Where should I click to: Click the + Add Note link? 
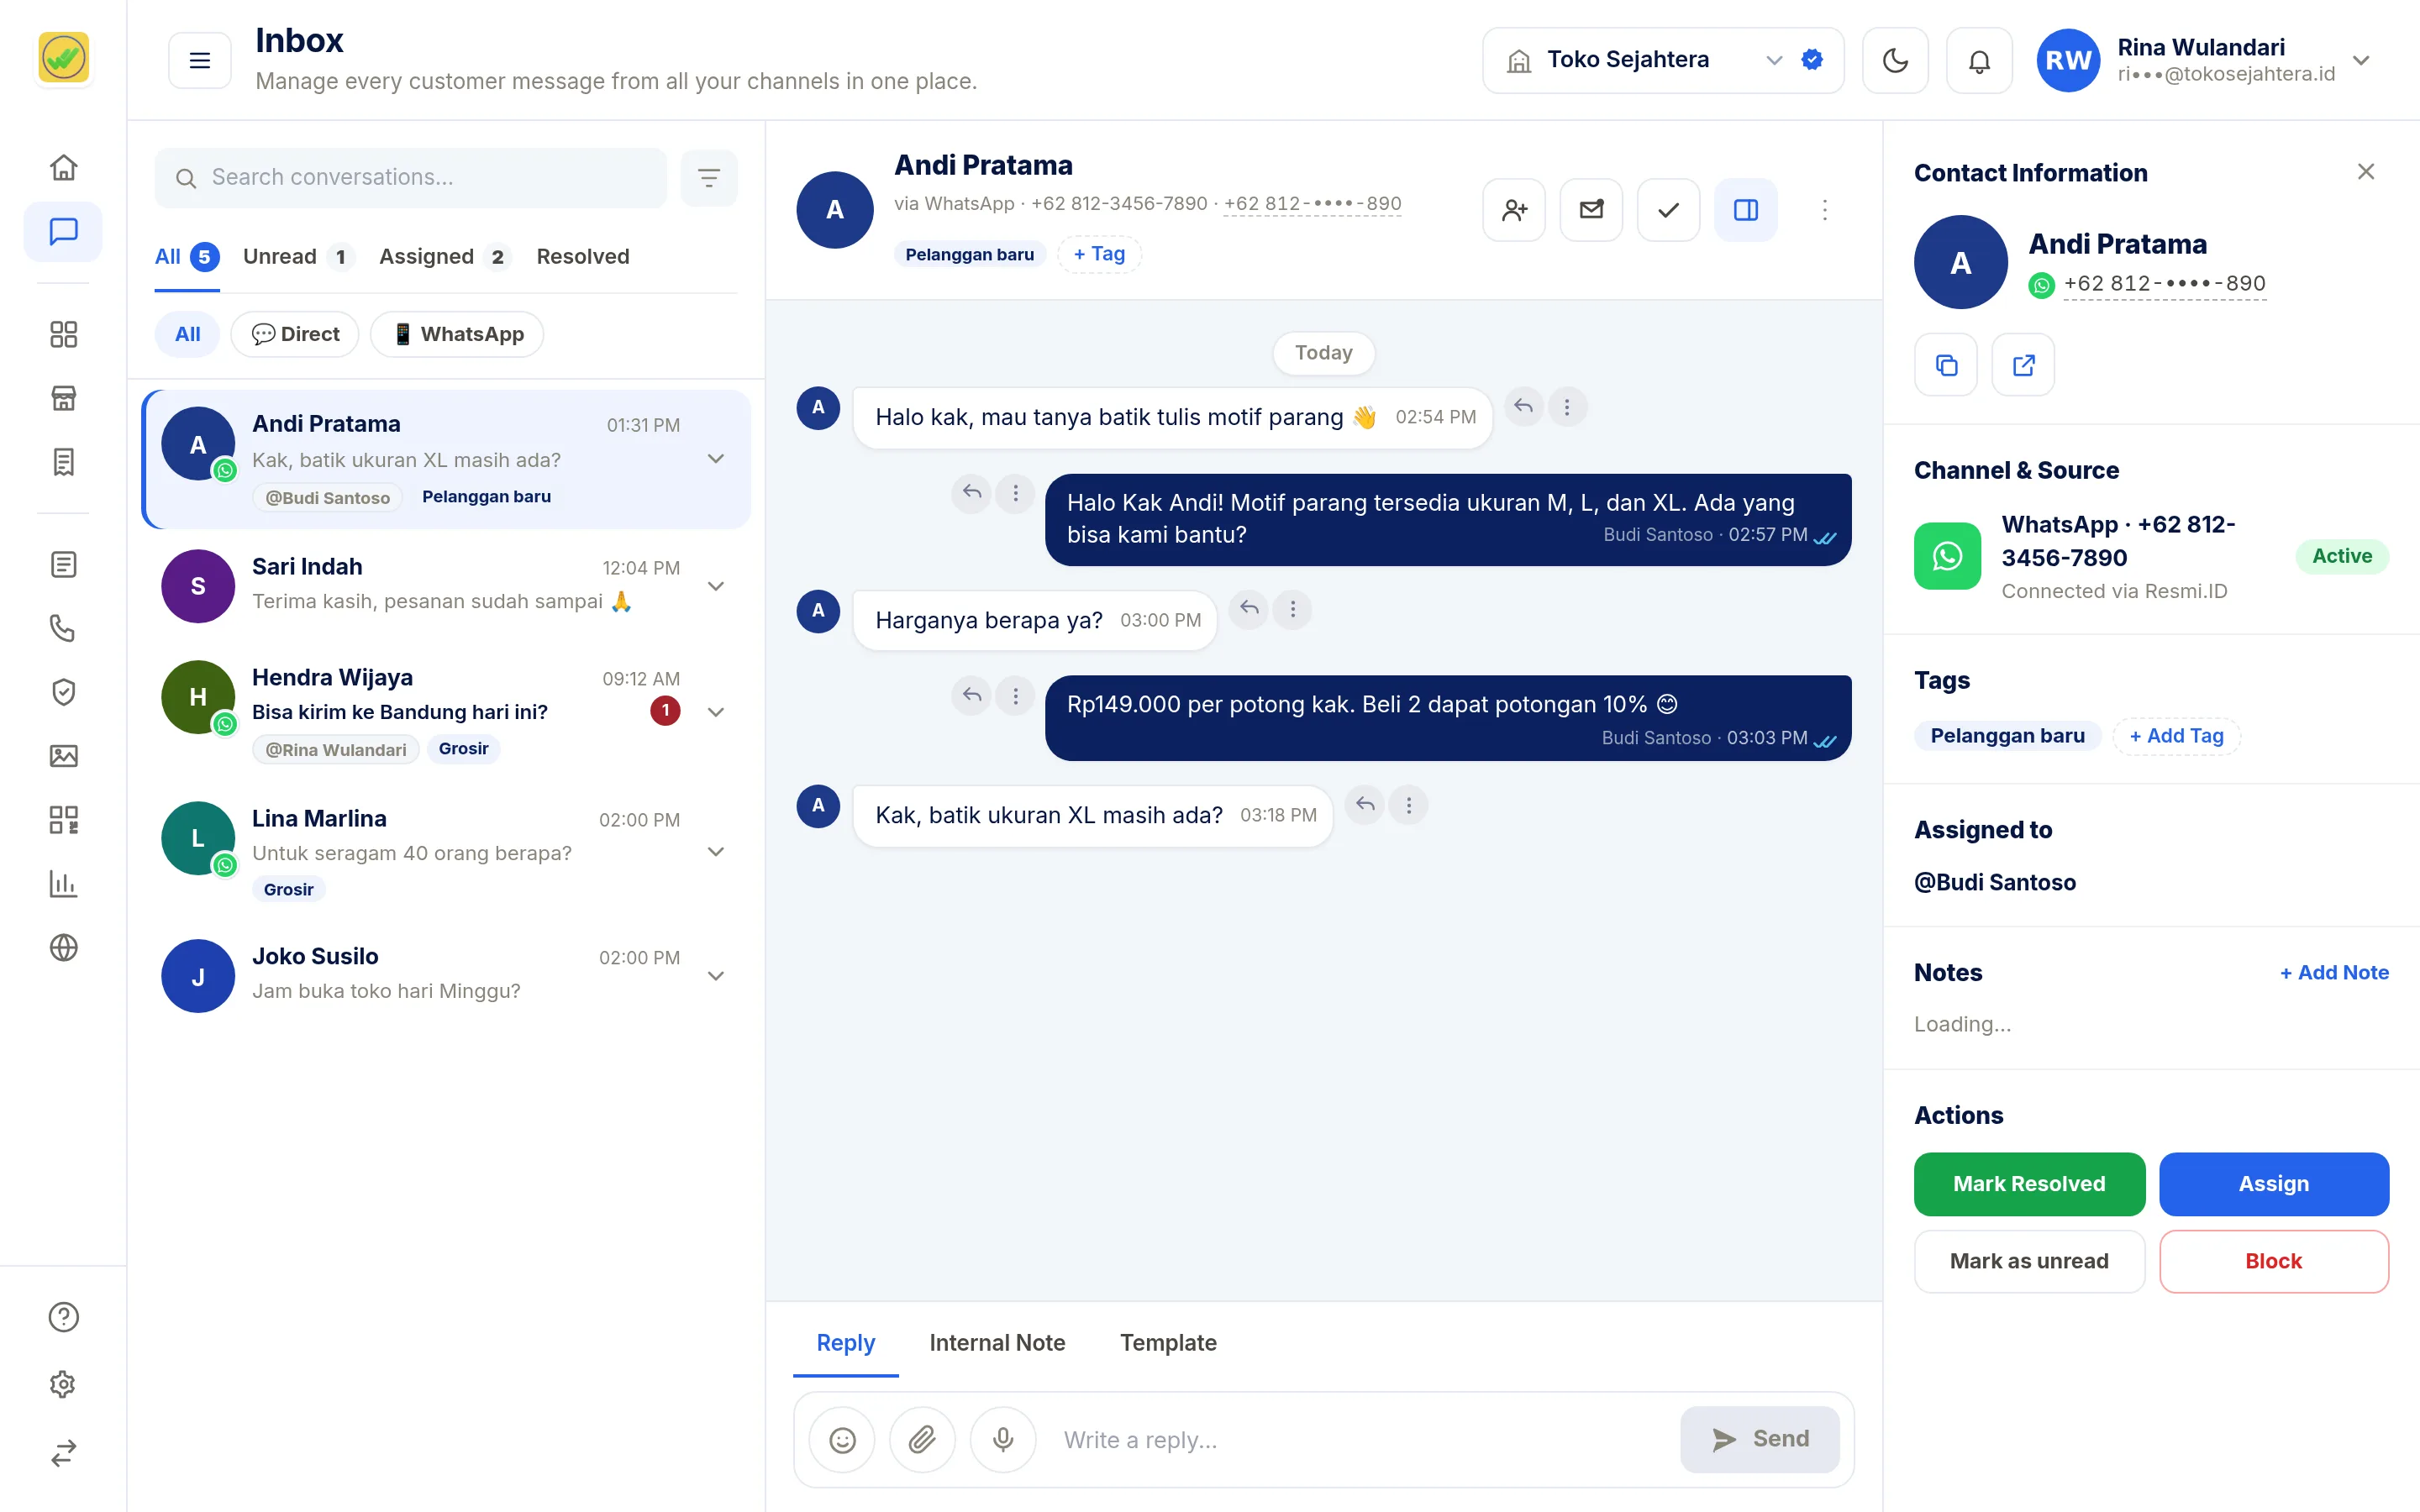coord(2334,973)
